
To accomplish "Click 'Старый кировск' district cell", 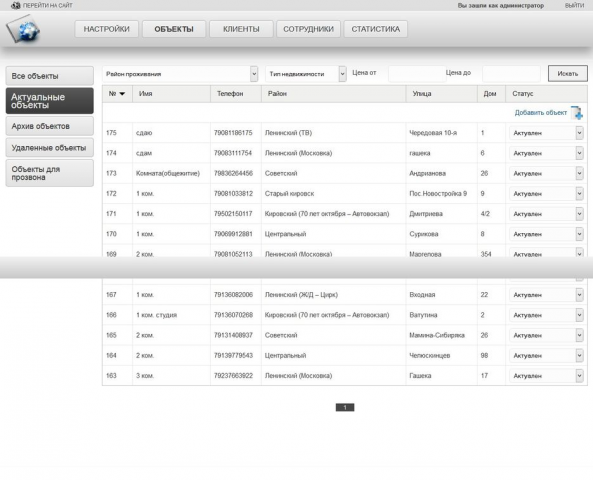I will click(290, 194).
